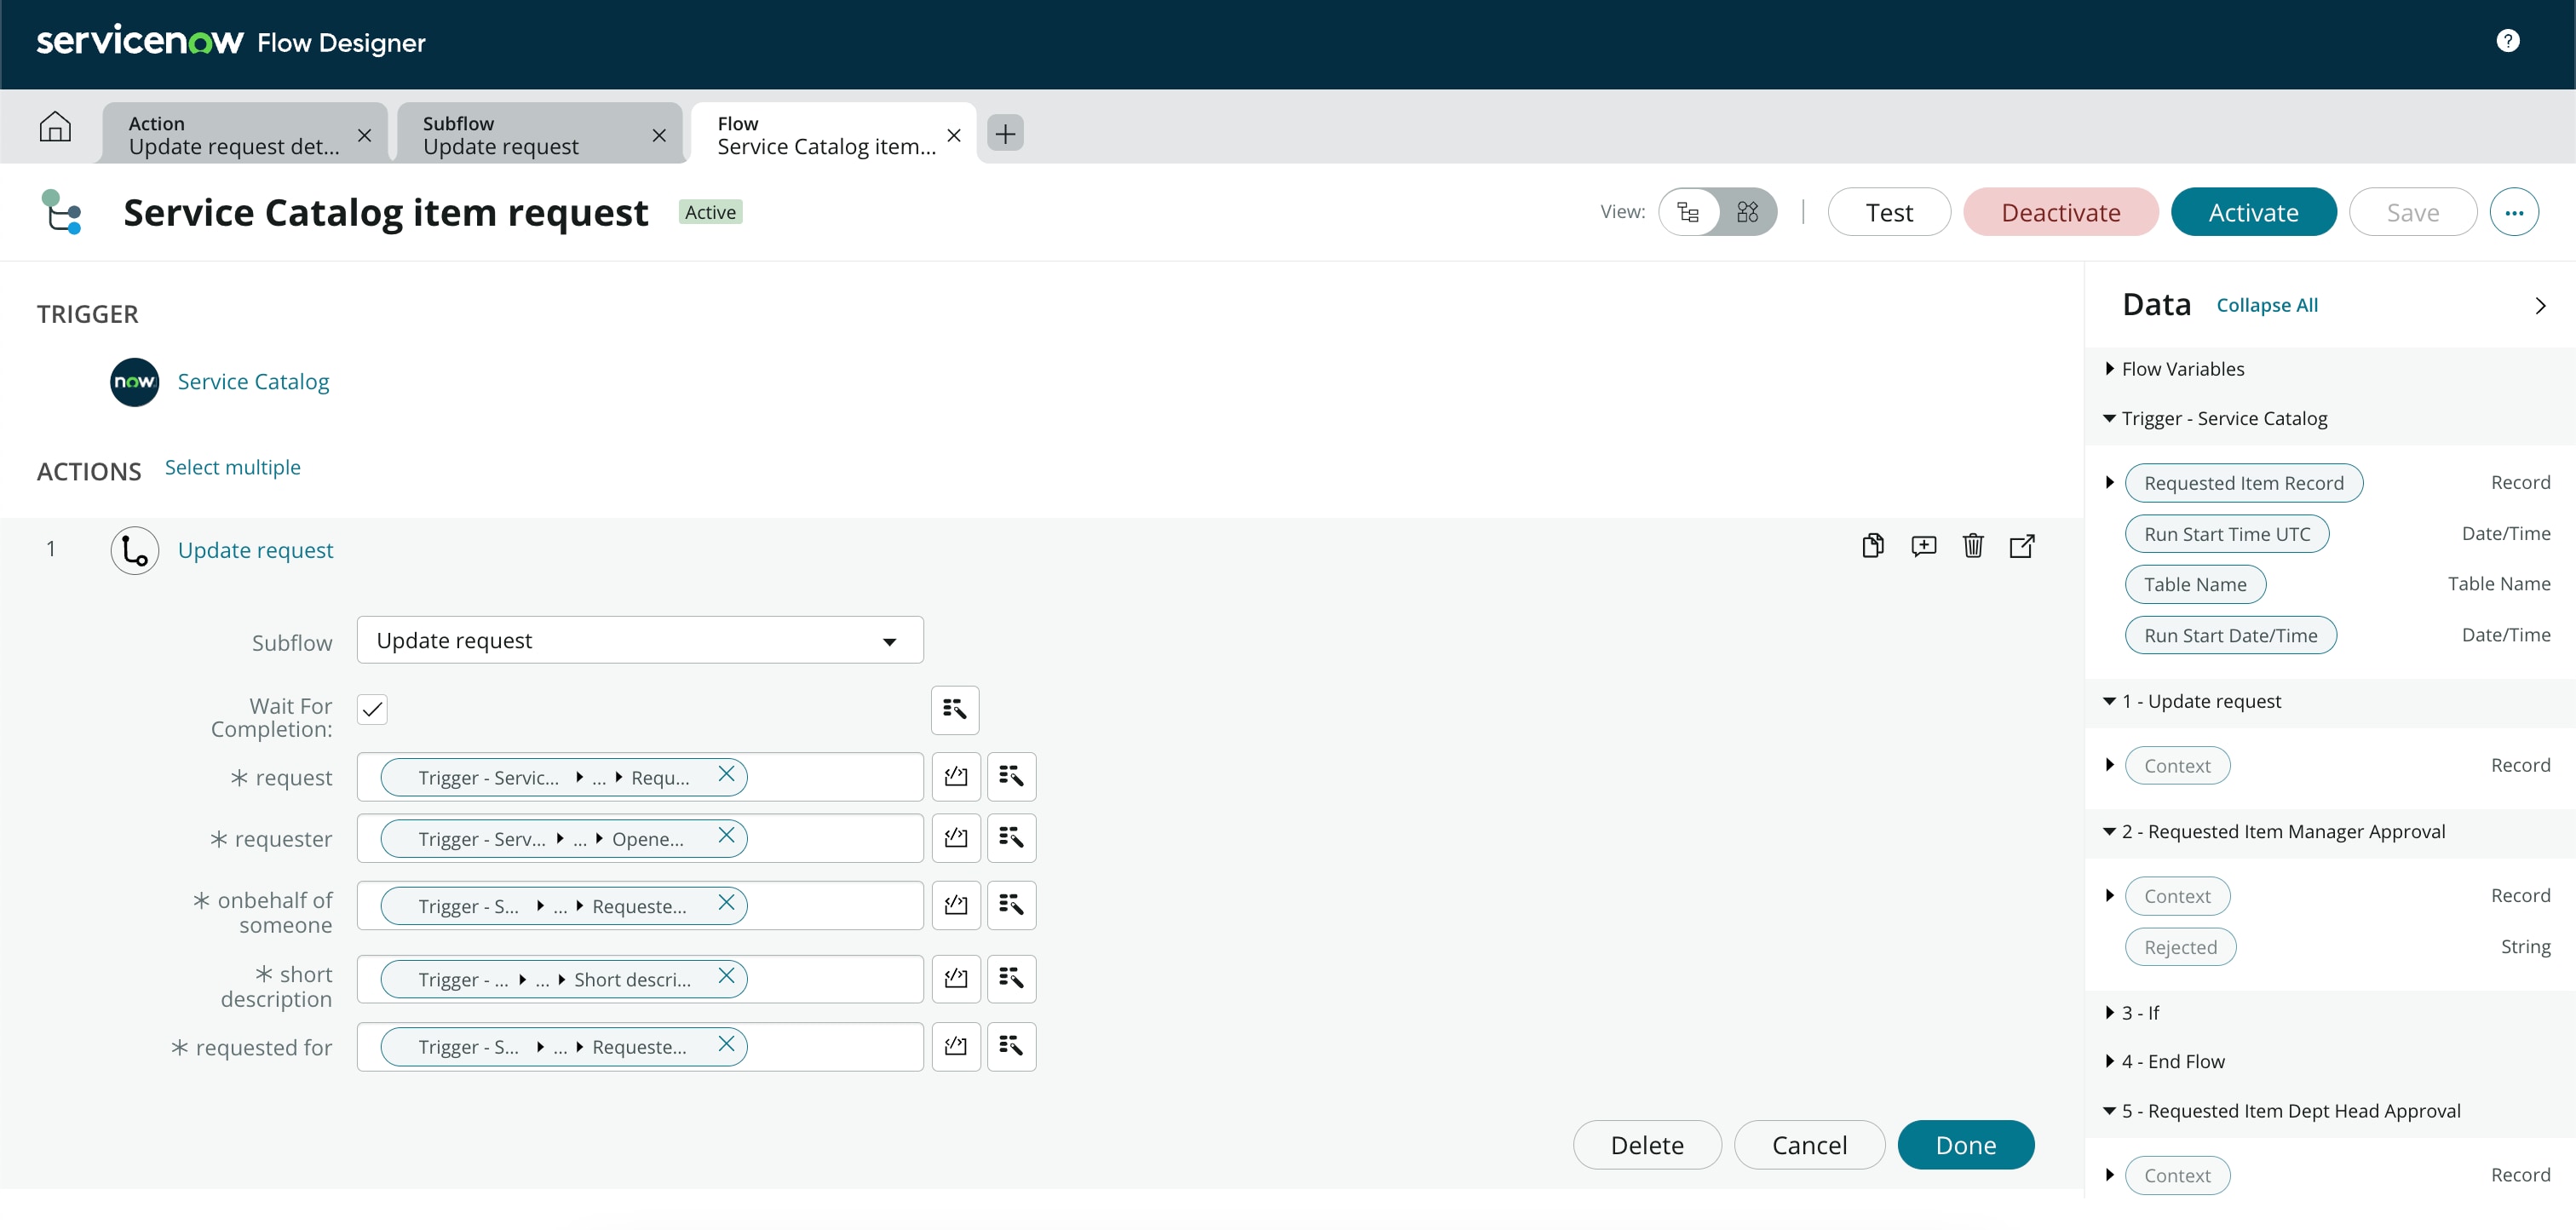Open the more actions ellipsis menu
The image size is (2576, 1230).
[x=2513, y=212]
